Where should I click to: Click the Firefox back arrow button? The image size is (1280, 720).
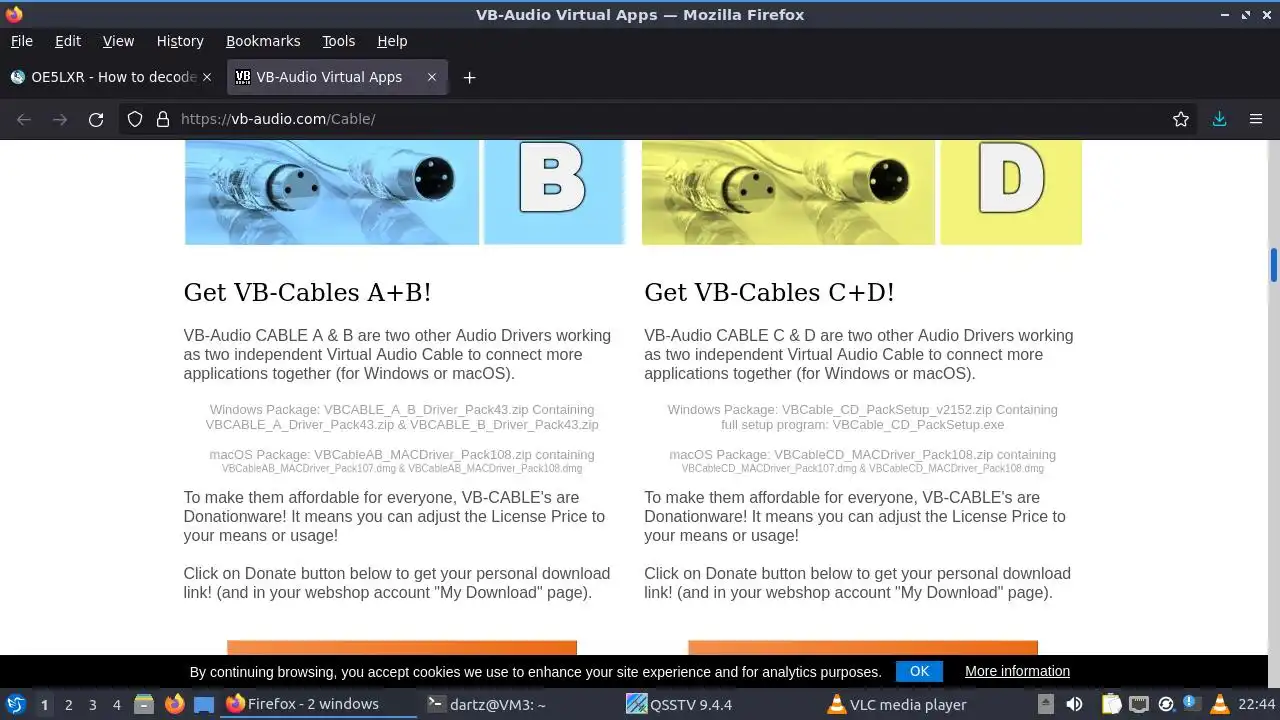24,119
